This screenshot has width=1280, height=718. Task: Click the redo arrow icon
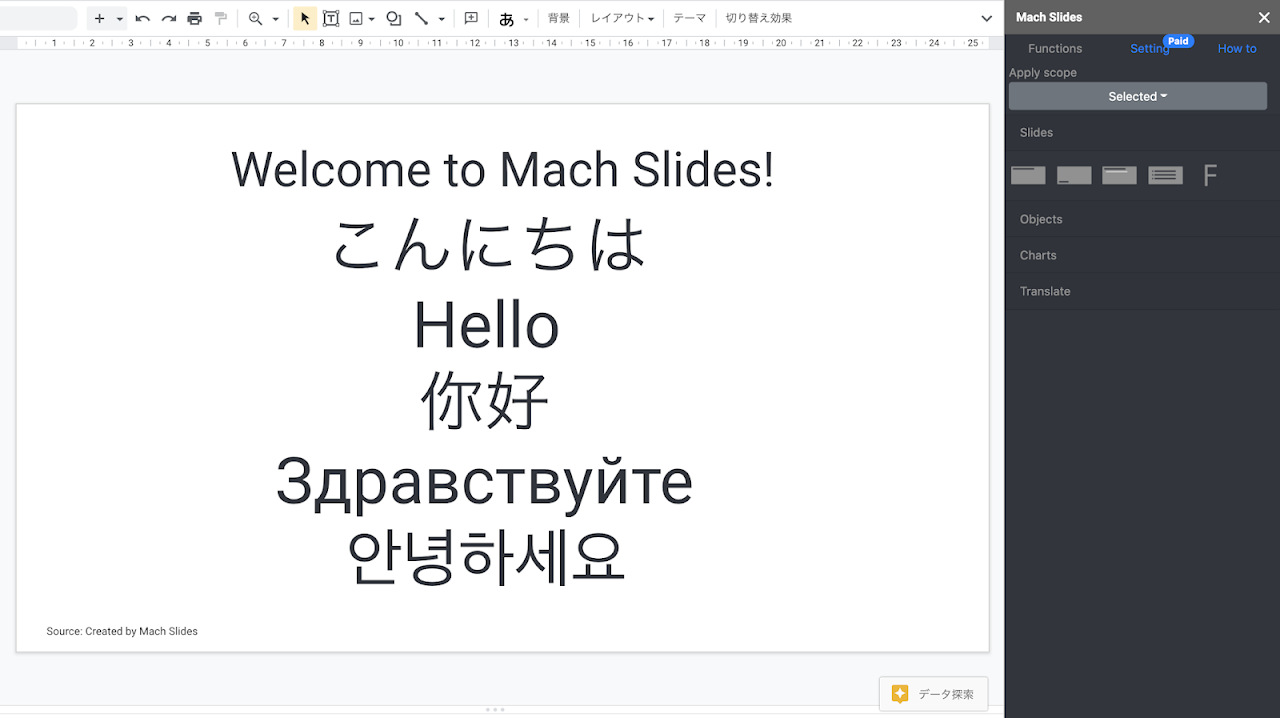tap(168, 18)
